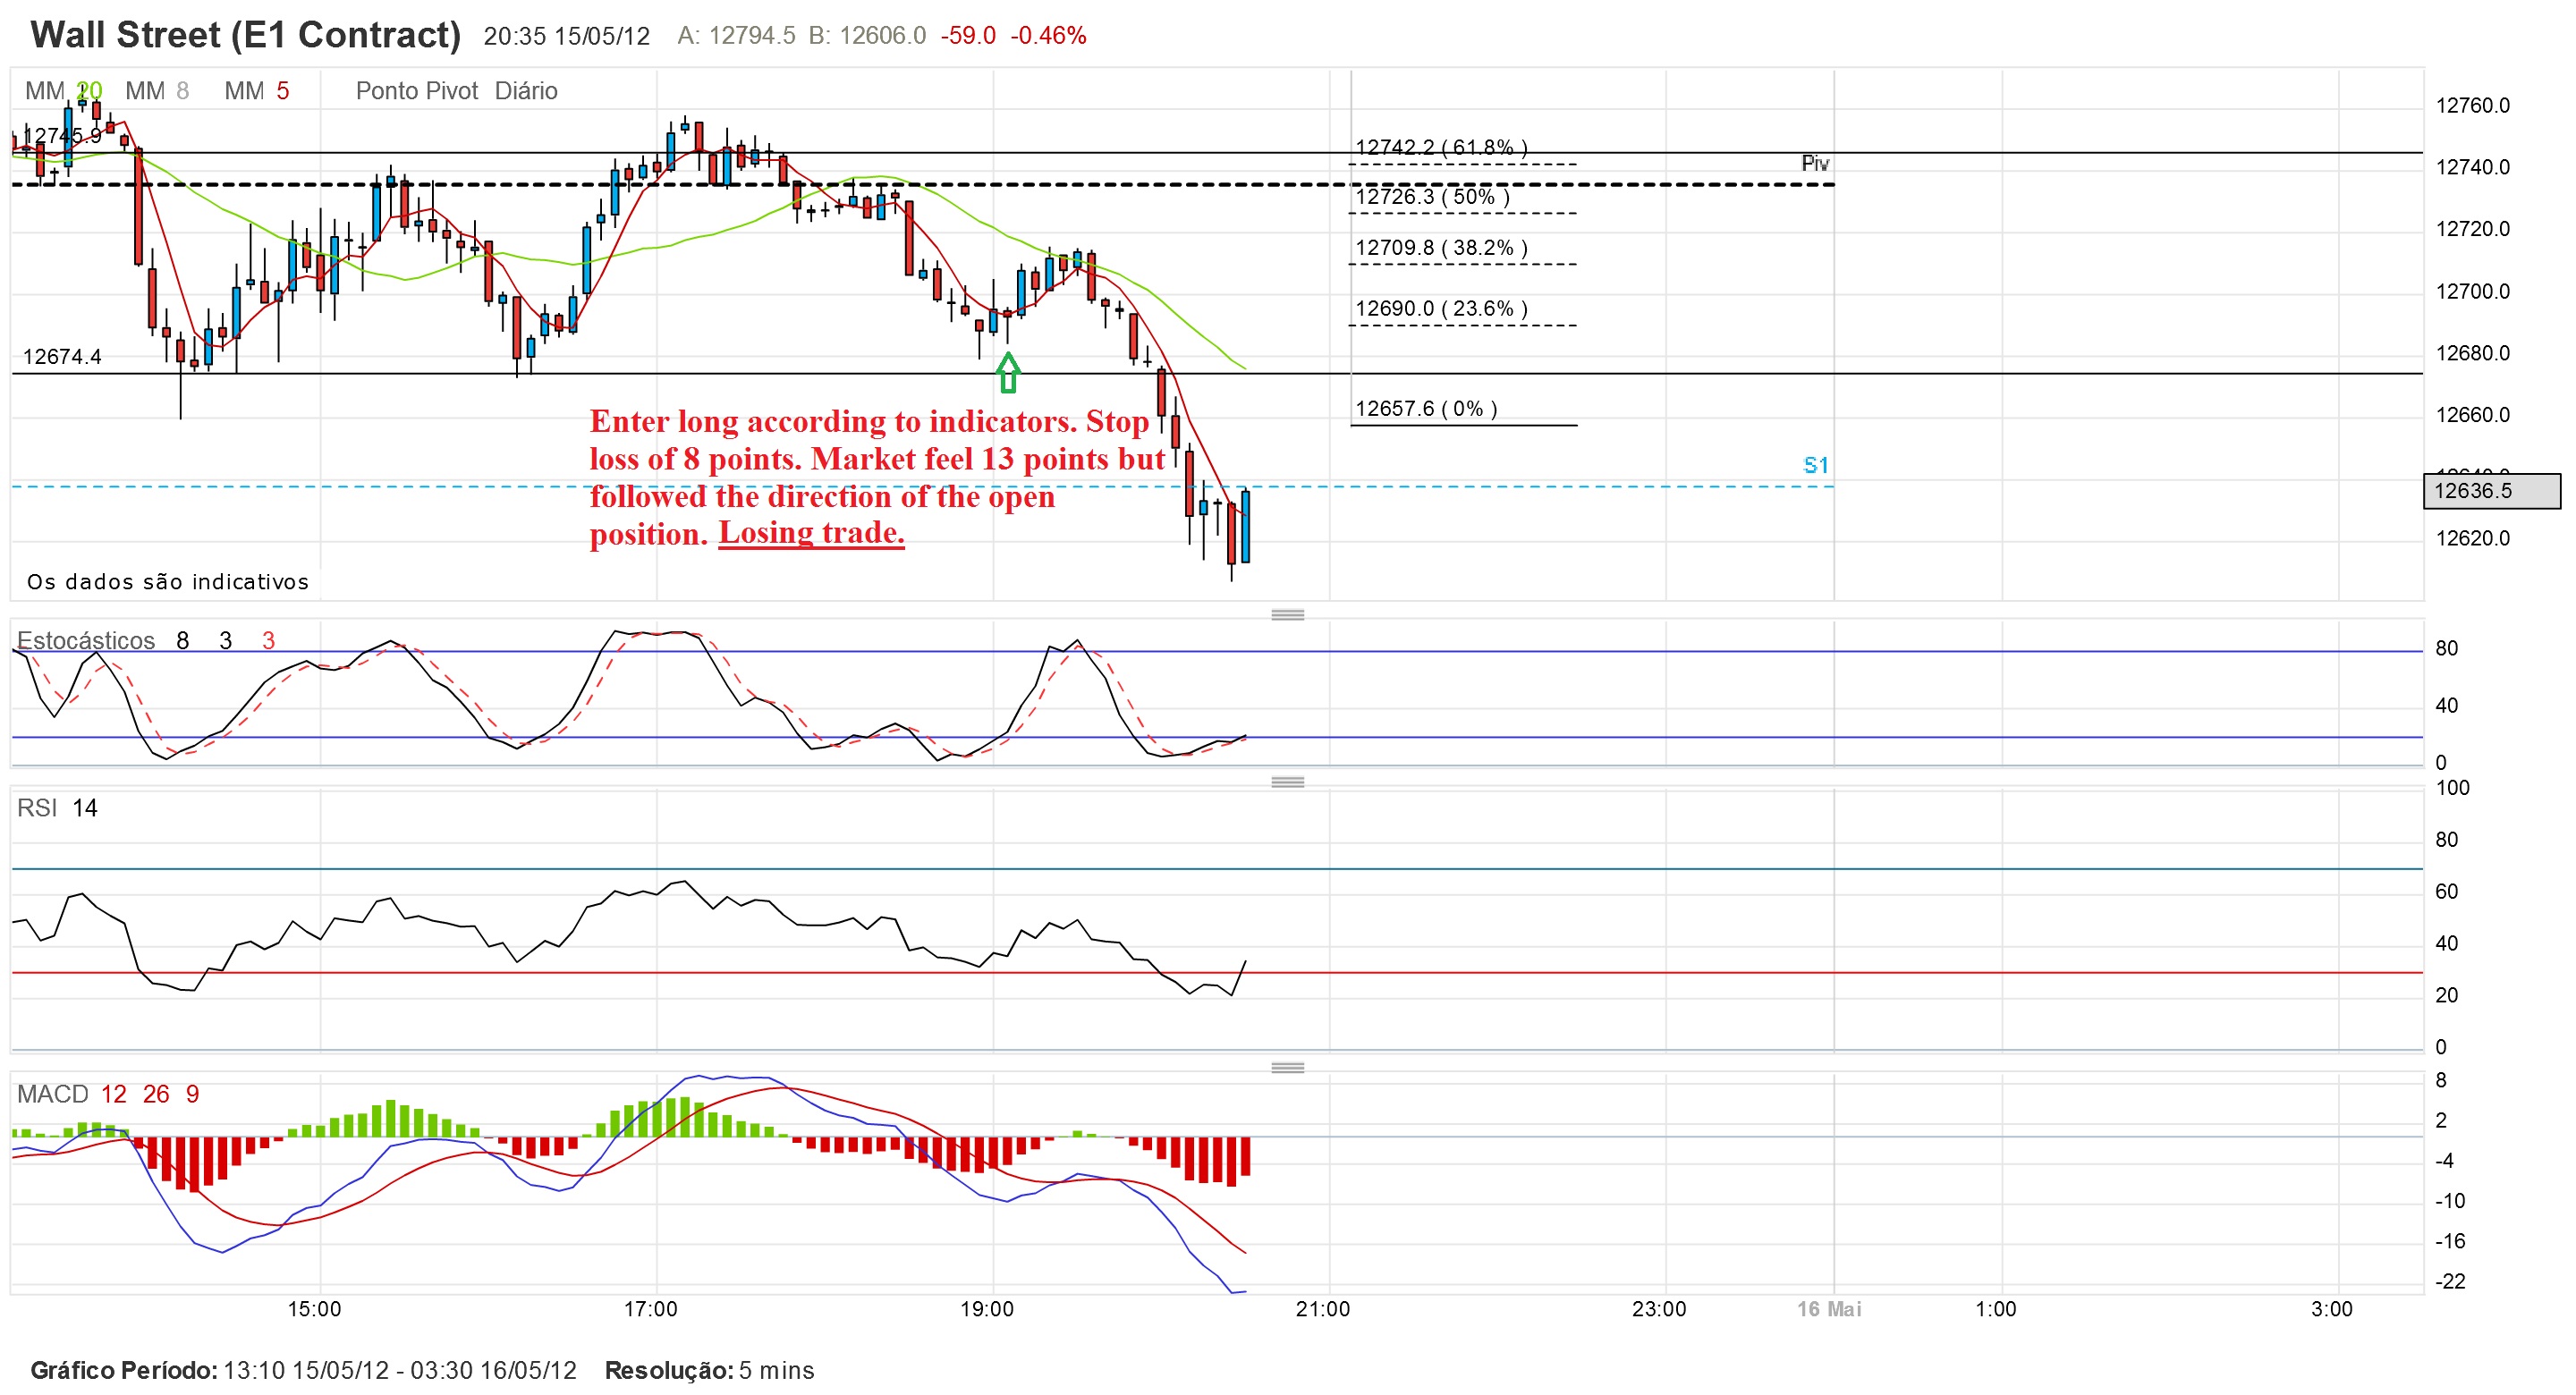The height and width of the screenshot is (1395, 2576).
Task: Click the RSI axis value 100
Action: (2452, 788)
